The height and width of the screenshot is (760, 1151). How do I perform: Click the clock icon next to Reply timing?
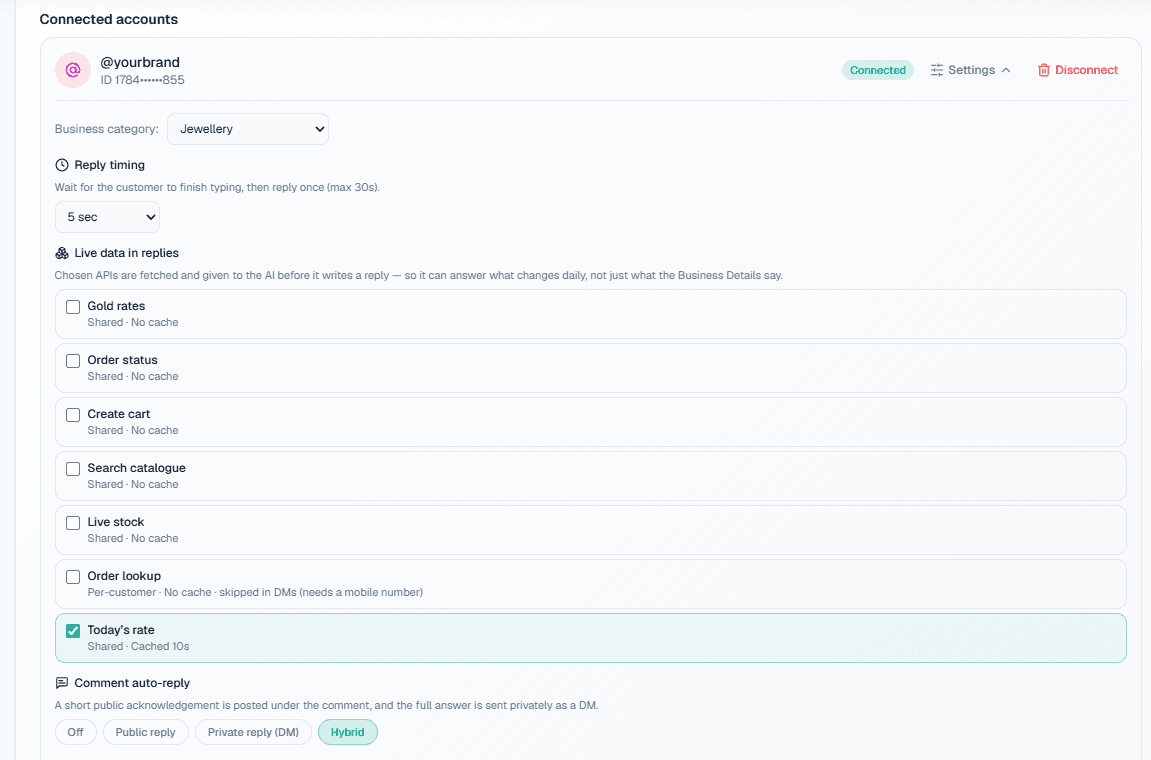pyautogui.click(x=62, y=165)
